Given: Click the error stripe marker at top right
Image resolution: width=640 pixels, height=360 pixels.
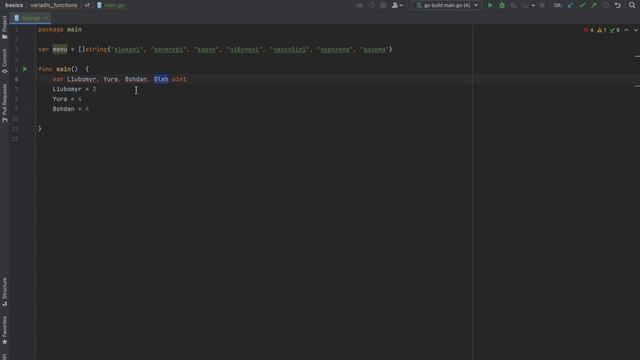Looking at the screenshot, I should (x=637, y=56).
